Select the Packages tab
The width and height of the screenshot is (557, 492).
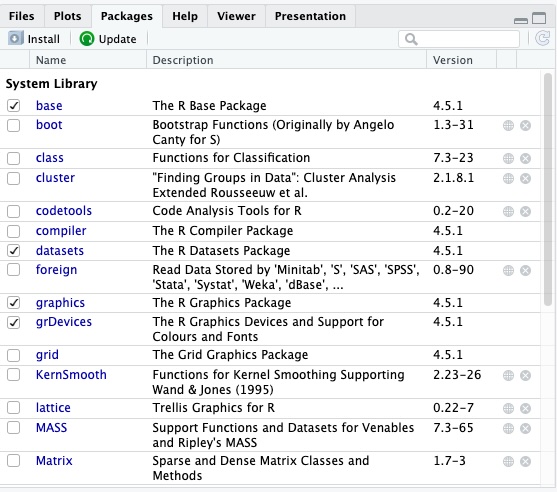point(127,16)
